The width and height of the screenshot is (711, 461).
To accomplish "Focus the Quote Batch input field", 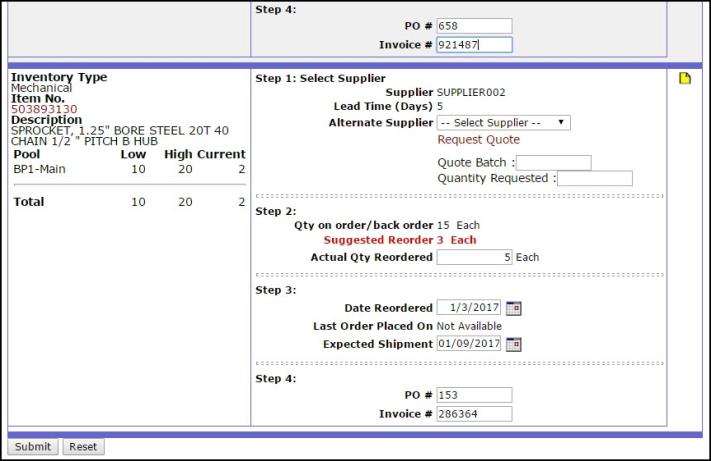I will click(553, 163).
